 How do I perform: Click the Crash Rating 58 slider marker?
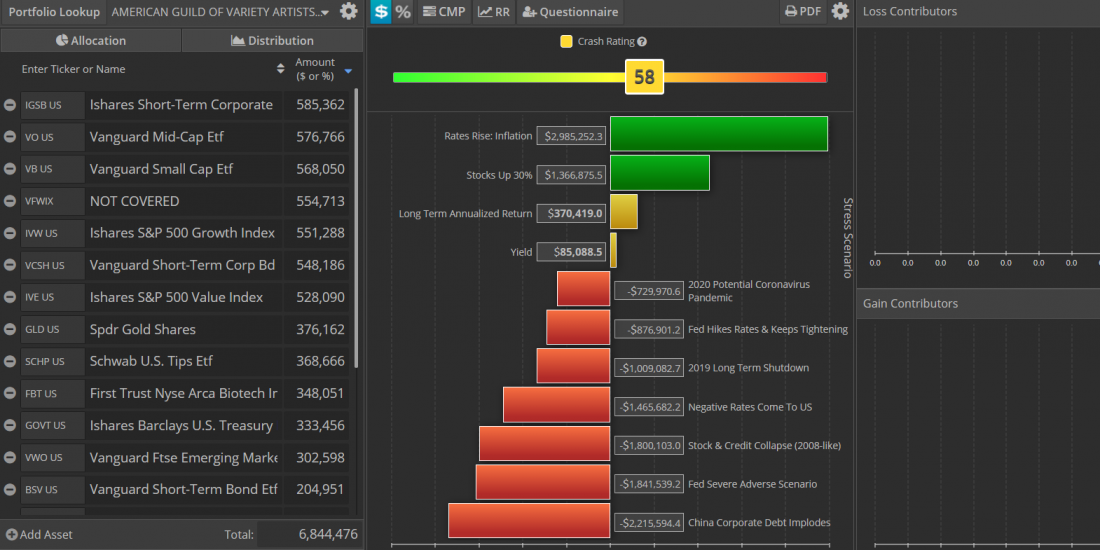pyautogui.click(x=644, y=77)
